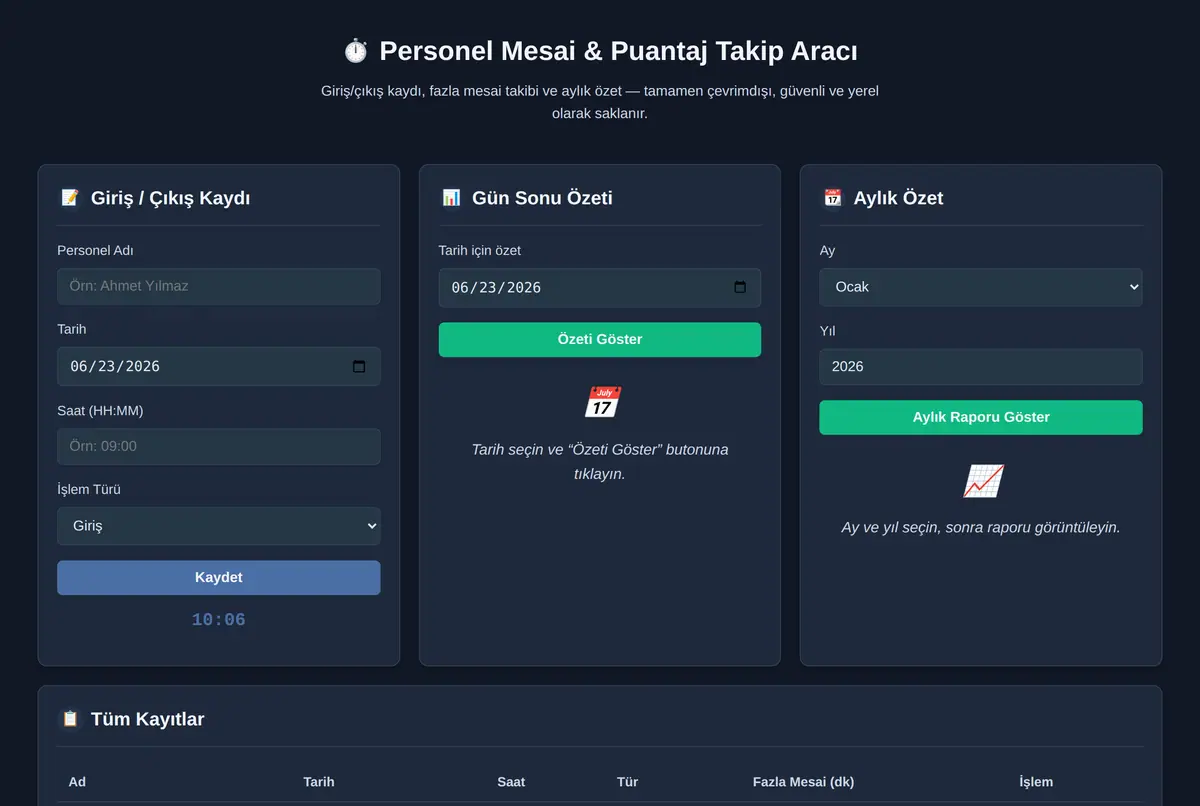Click the calendar icon beside Aylık Özet heading
Screen dimensions: 1200x806
(x=832, y=198)
